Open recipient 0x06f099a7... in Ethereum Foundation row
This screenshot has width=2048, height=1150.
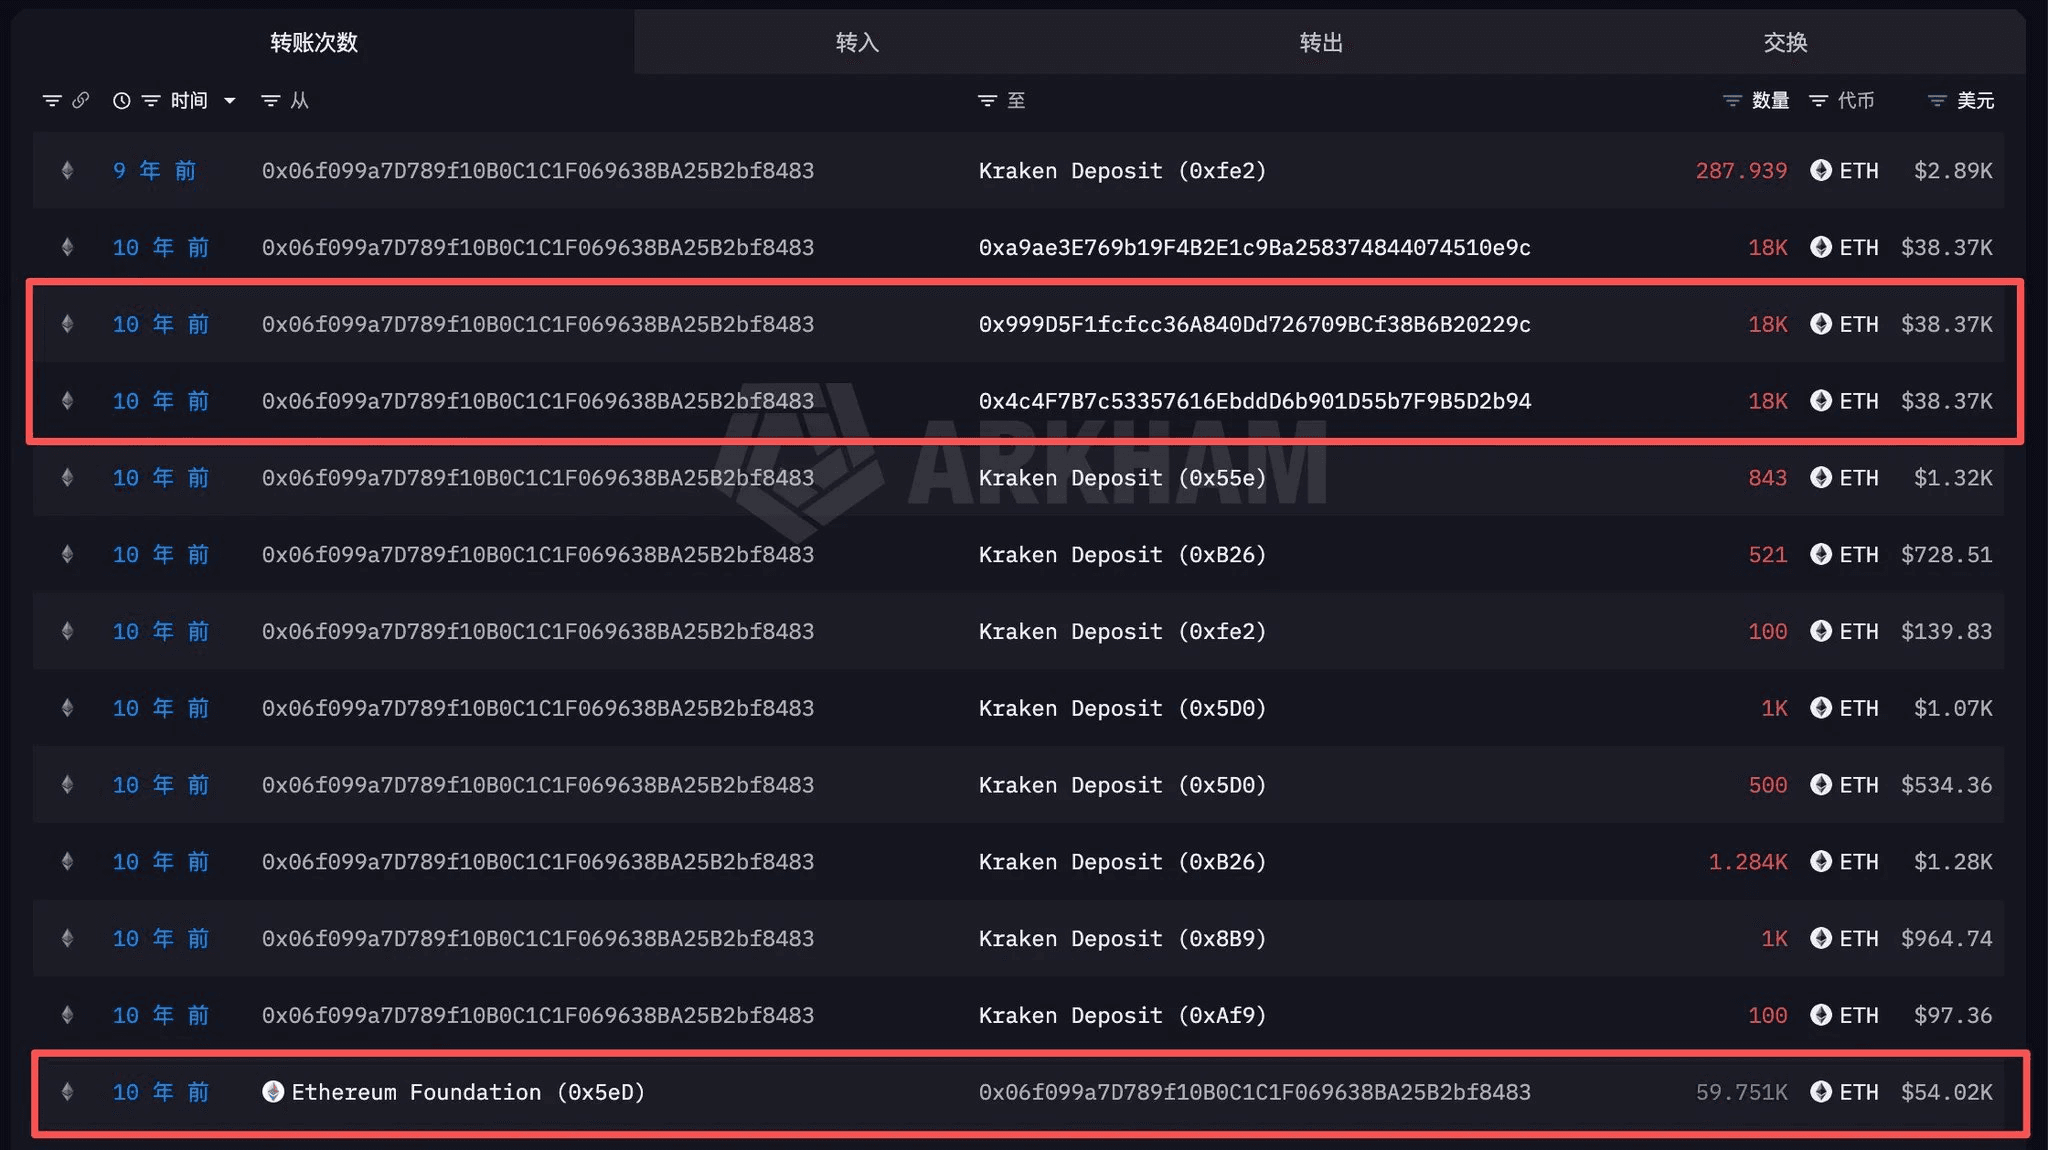tap(1254, 1092)
